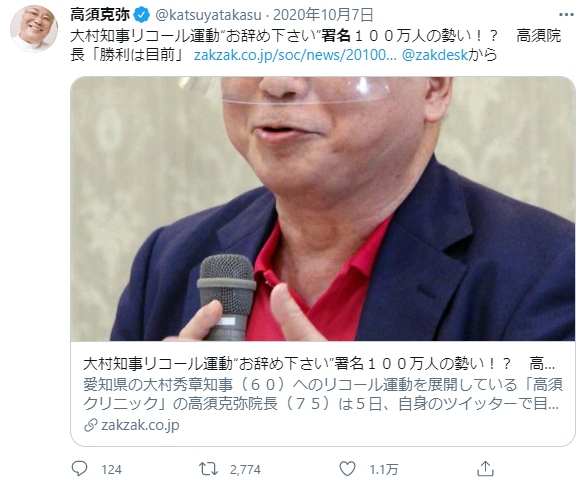Open the author's profile avatar
The width and height of the screenshot is (586, 486).
point(34,28)
